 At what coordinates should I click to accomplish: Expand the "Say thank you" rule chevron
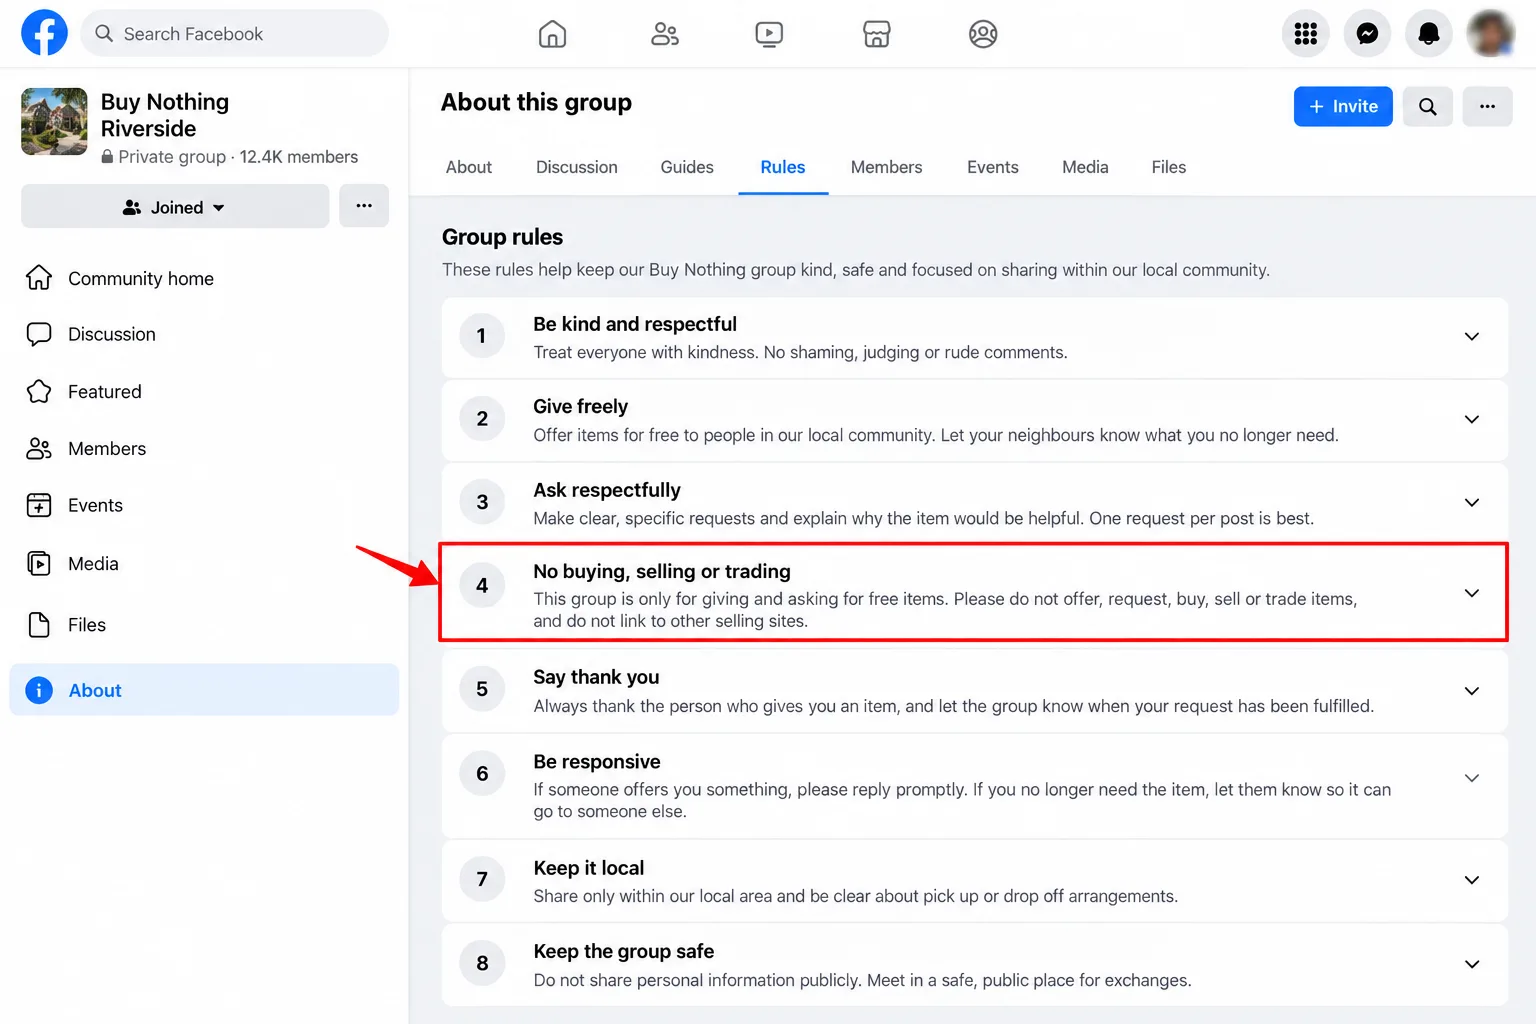point(1471,691)
